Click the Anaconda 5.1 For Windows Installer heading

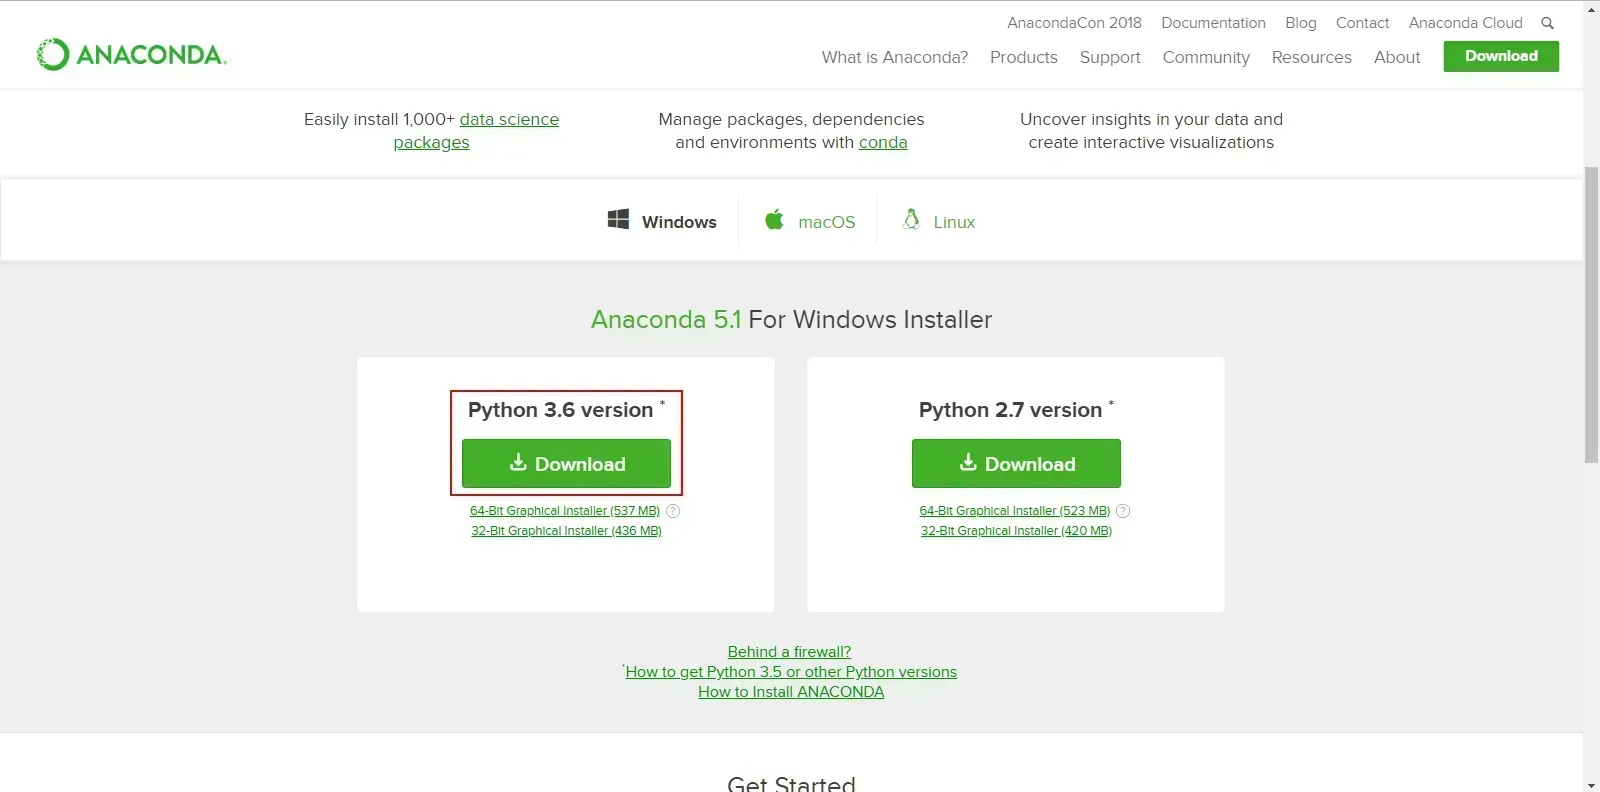tap(791, 320)
